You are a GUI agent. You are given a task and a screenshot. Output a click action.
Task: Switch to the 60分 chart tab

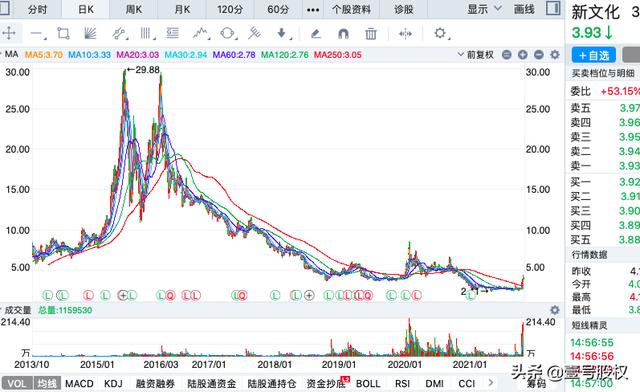pos(278,9)
